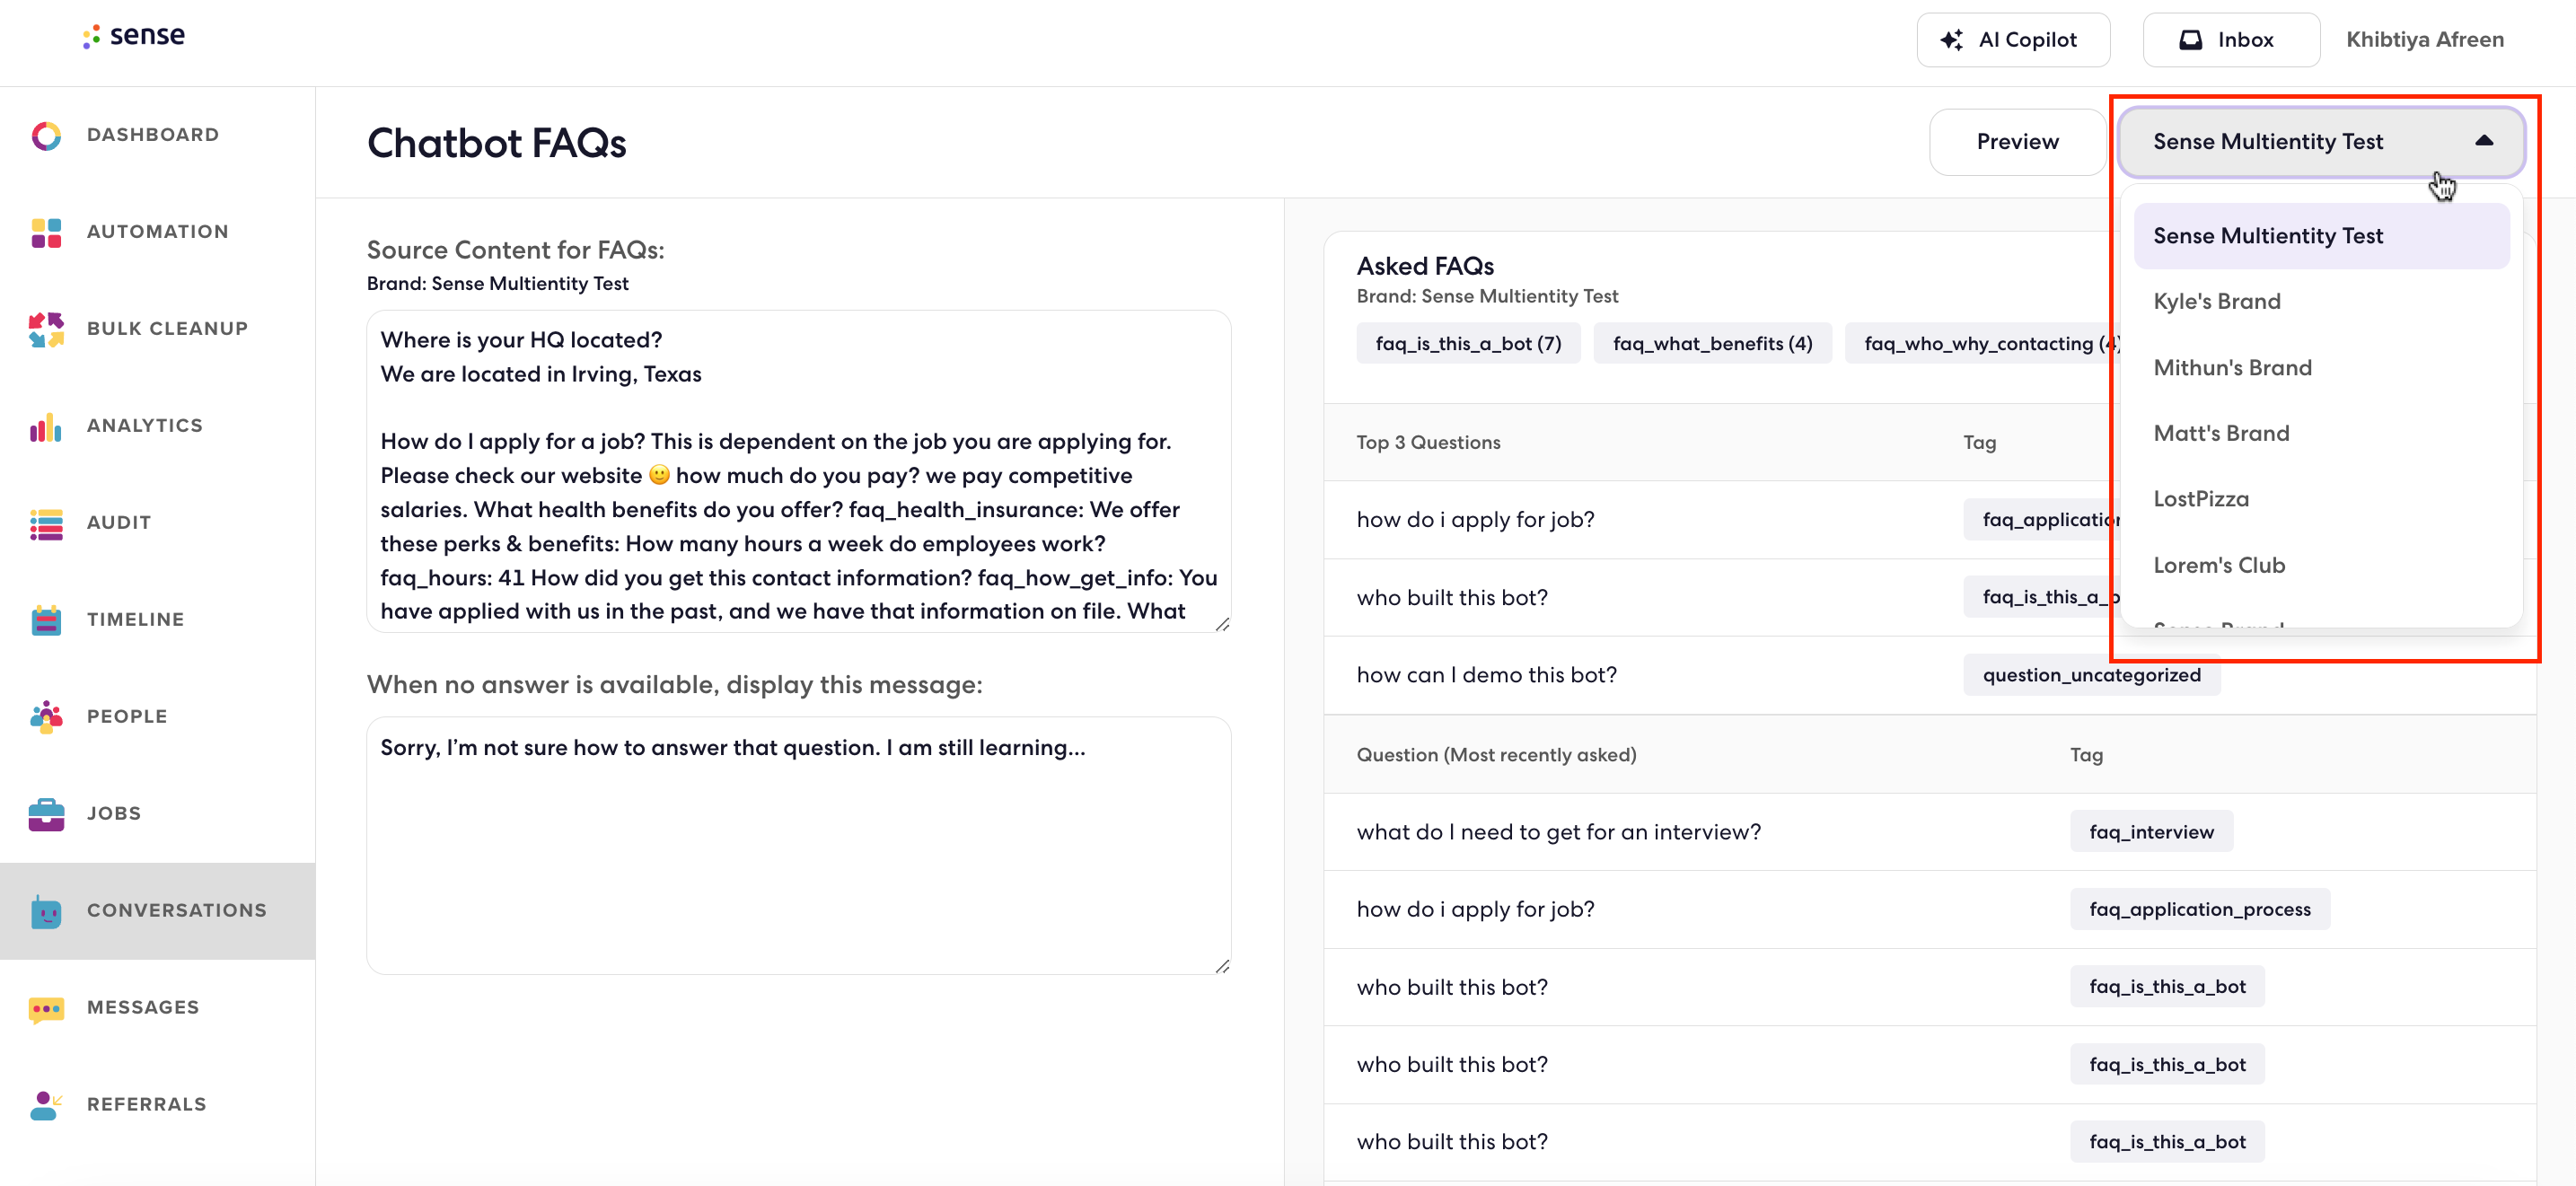Viewport: 2576px width, 1186px height.
Task: Select Conversations in the sidebar
Action: pyautogui.click(x=158, y=911)
